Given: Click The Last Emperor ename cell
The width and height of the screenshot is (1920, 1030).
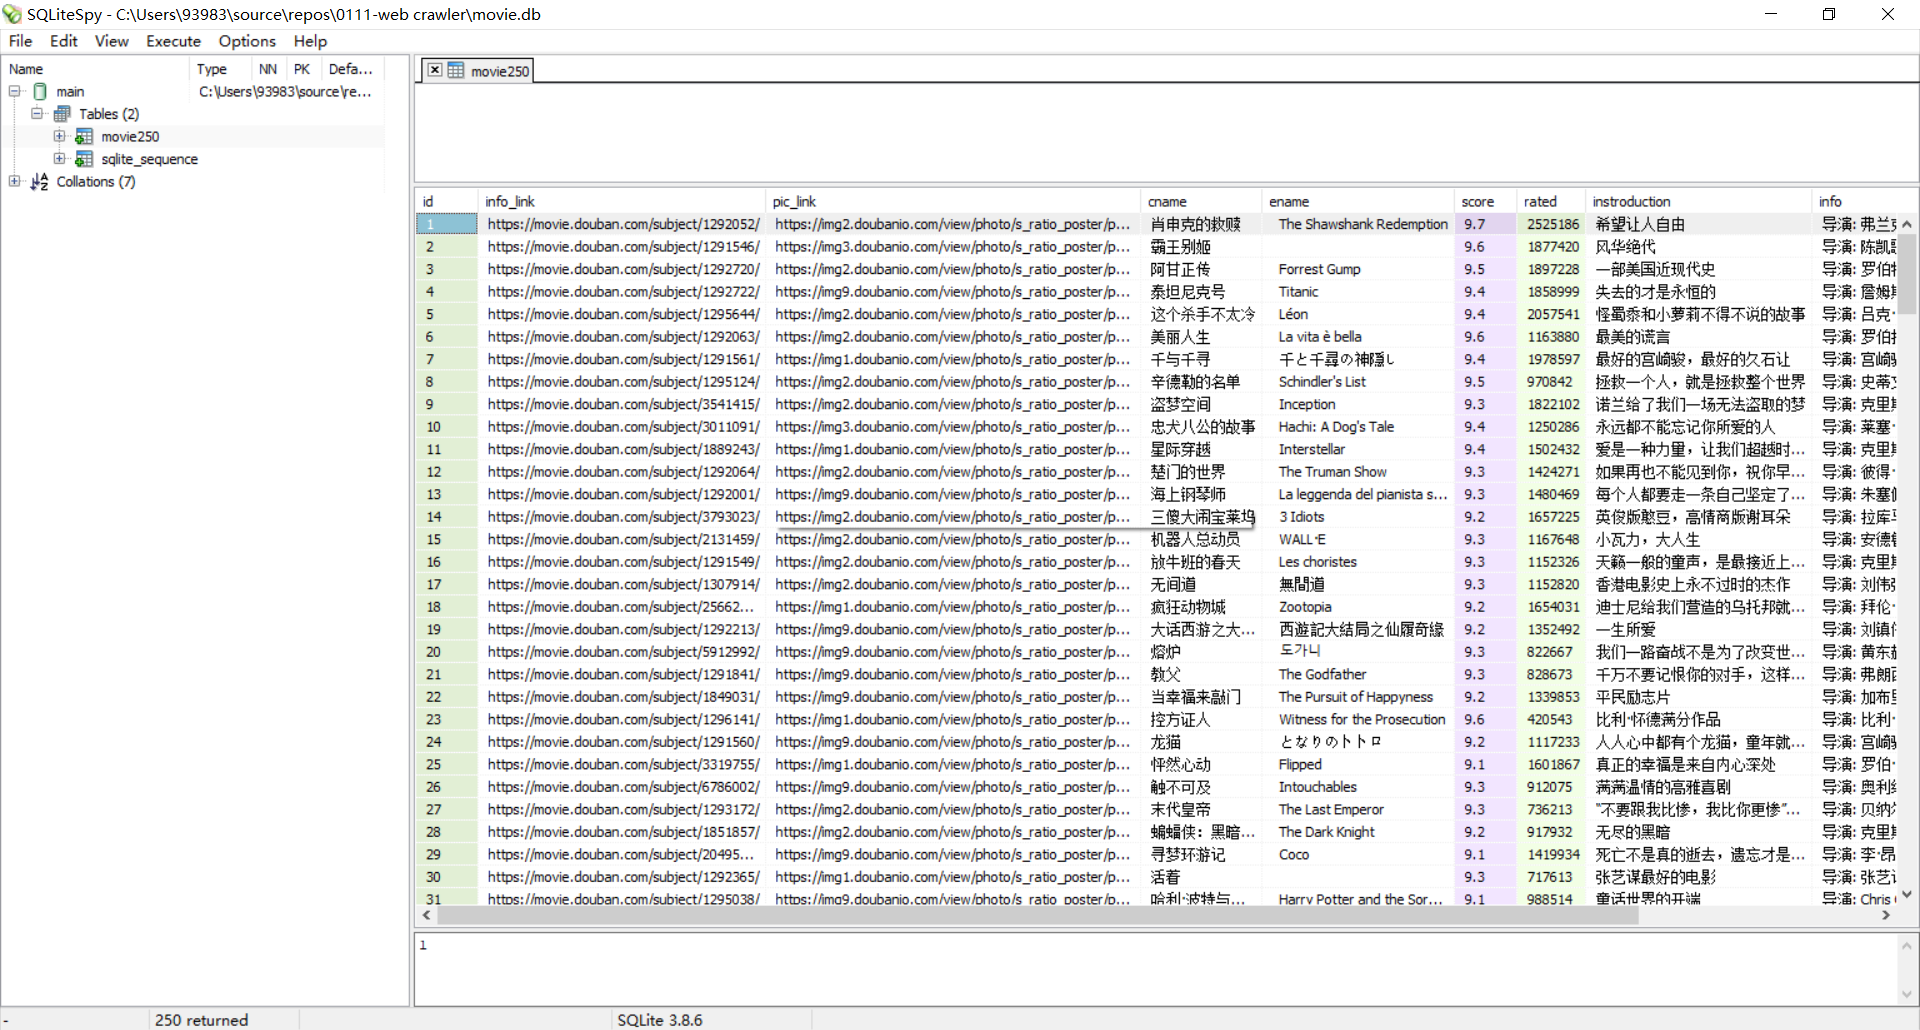Looking at the screenshot, I should coord(1358,809).
